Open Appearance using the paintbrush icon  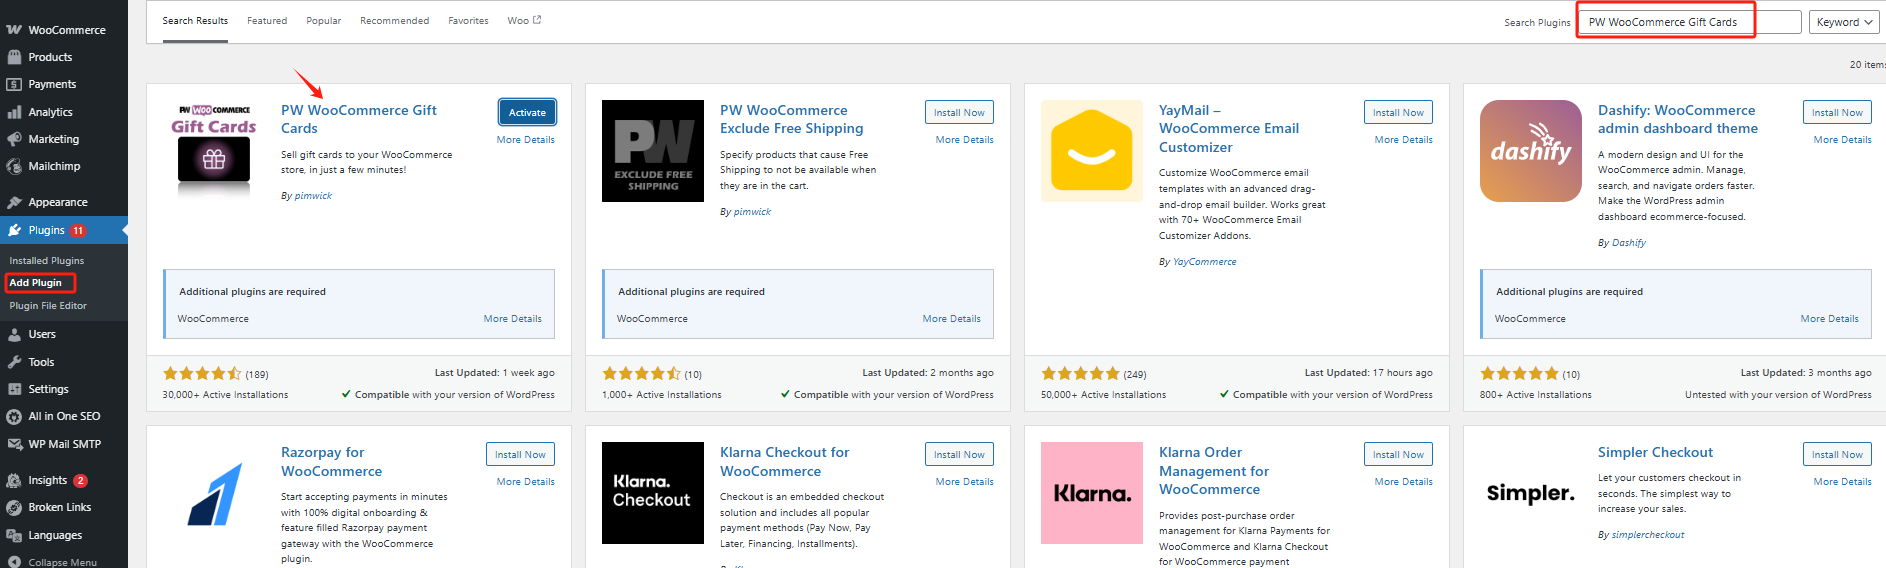click(14, 202)
